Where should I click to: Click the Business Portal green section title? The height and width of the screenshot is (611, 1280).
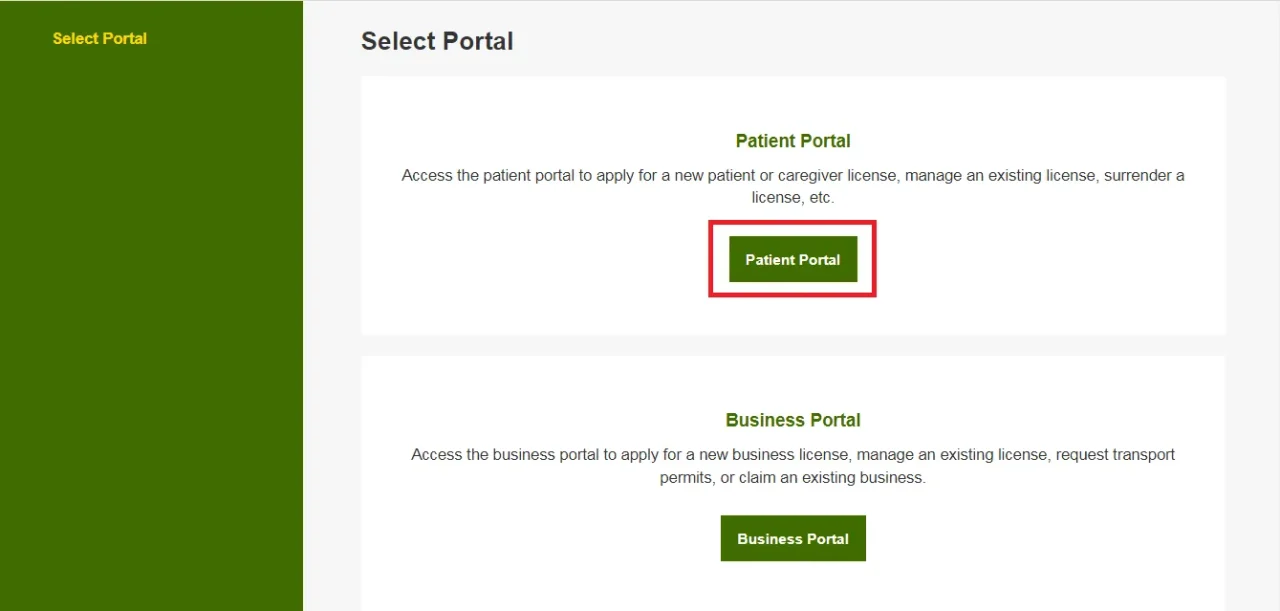(x=793, y=420)
